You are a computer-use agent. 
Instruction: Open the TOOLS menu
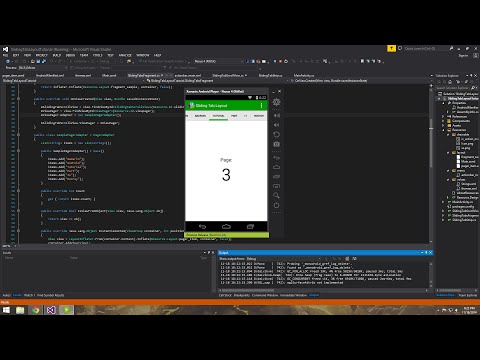97,55
